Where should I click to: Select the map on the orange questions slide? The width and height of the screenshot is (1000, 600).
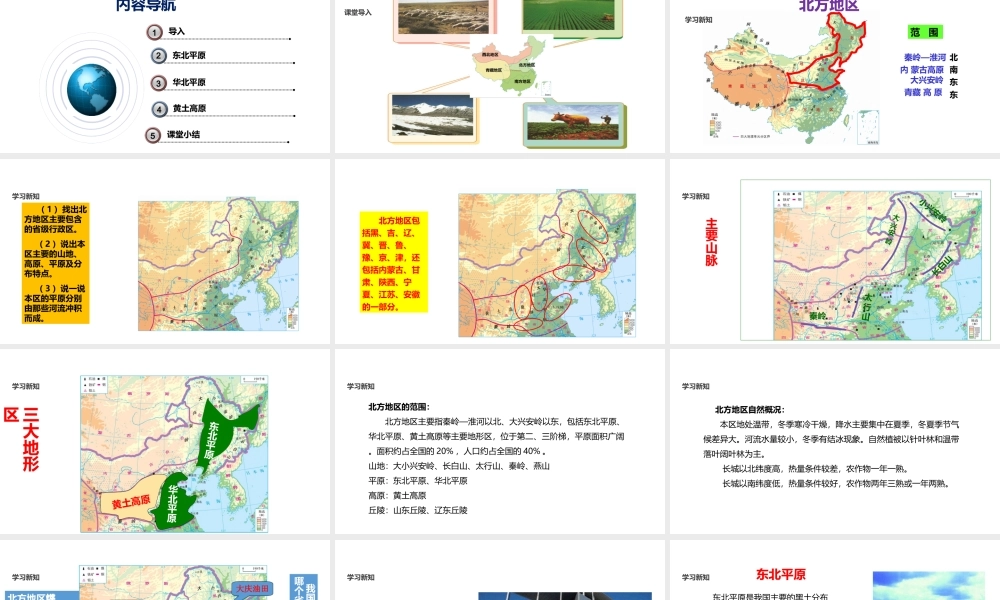click(x=218, y=265)
